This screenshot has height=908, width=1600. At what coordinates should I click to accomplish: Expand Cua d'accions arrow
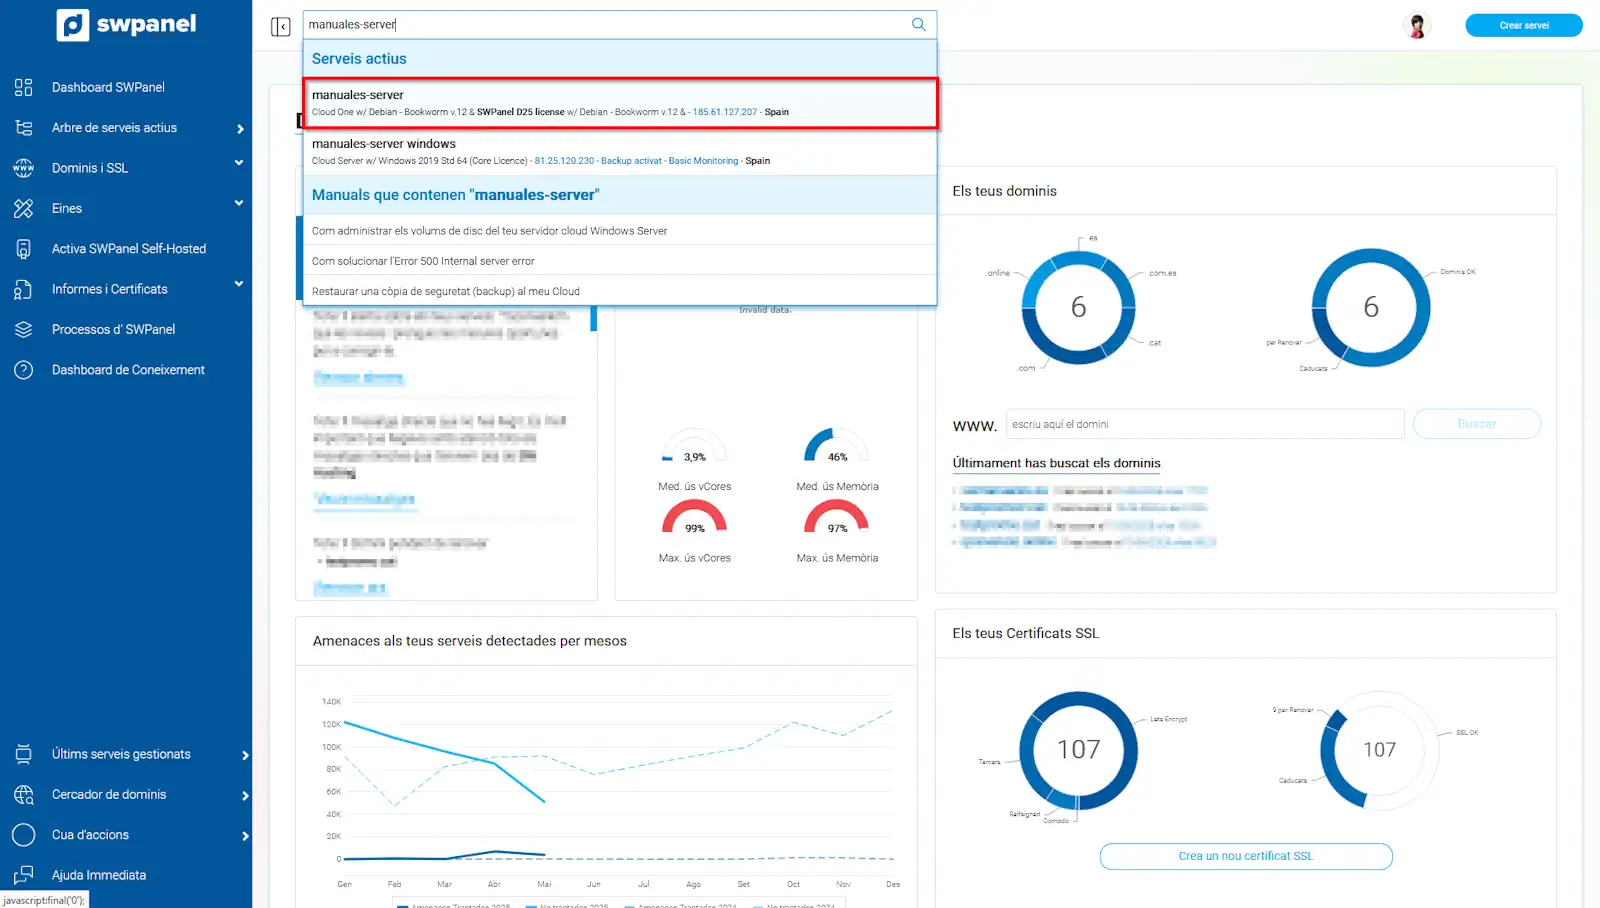pos(245,836)
